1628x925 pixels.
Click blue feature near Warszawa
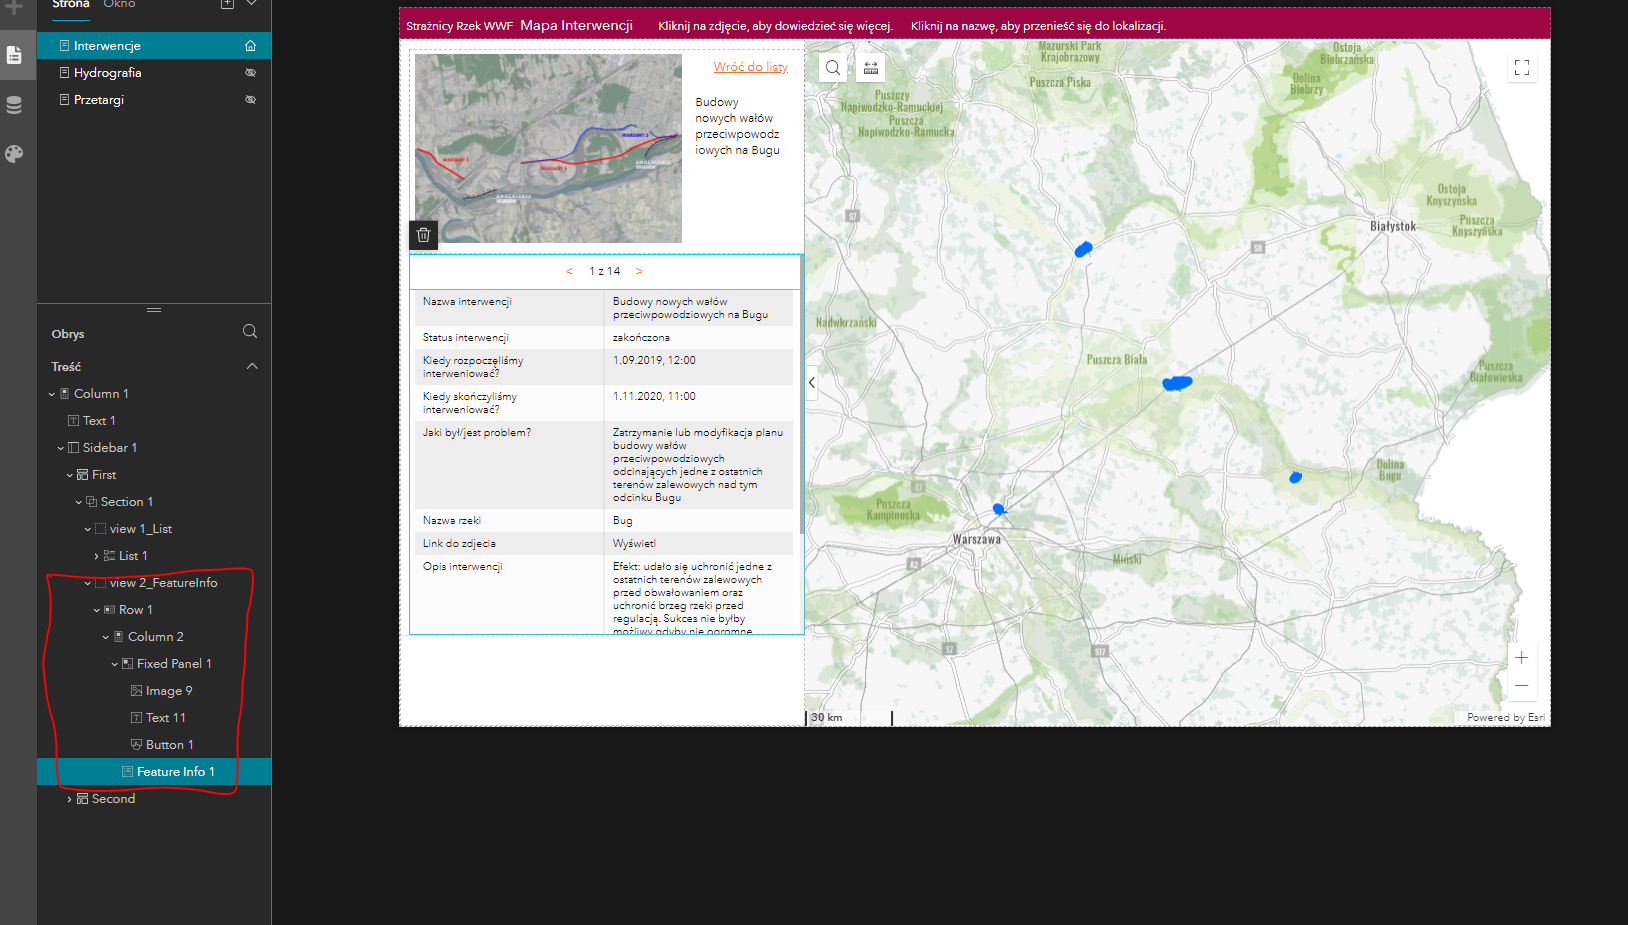click(x=998, y=510)
